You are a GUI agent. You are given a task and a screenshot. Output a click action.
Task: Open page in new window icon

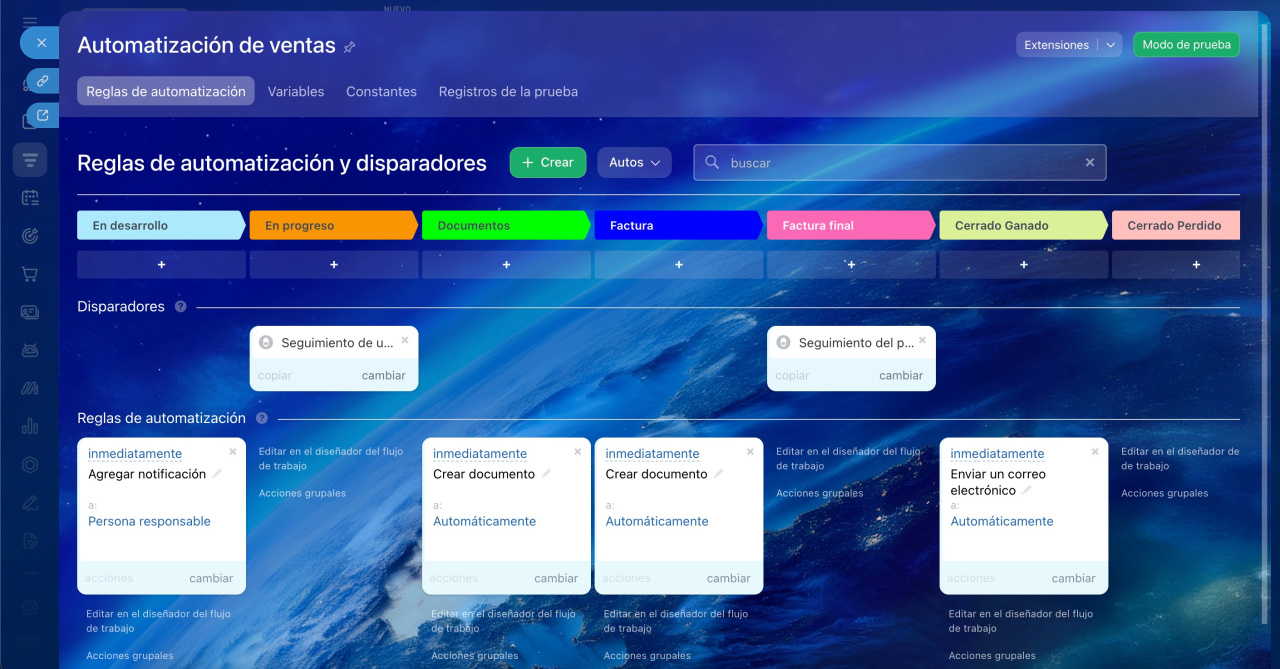point(43,115)
